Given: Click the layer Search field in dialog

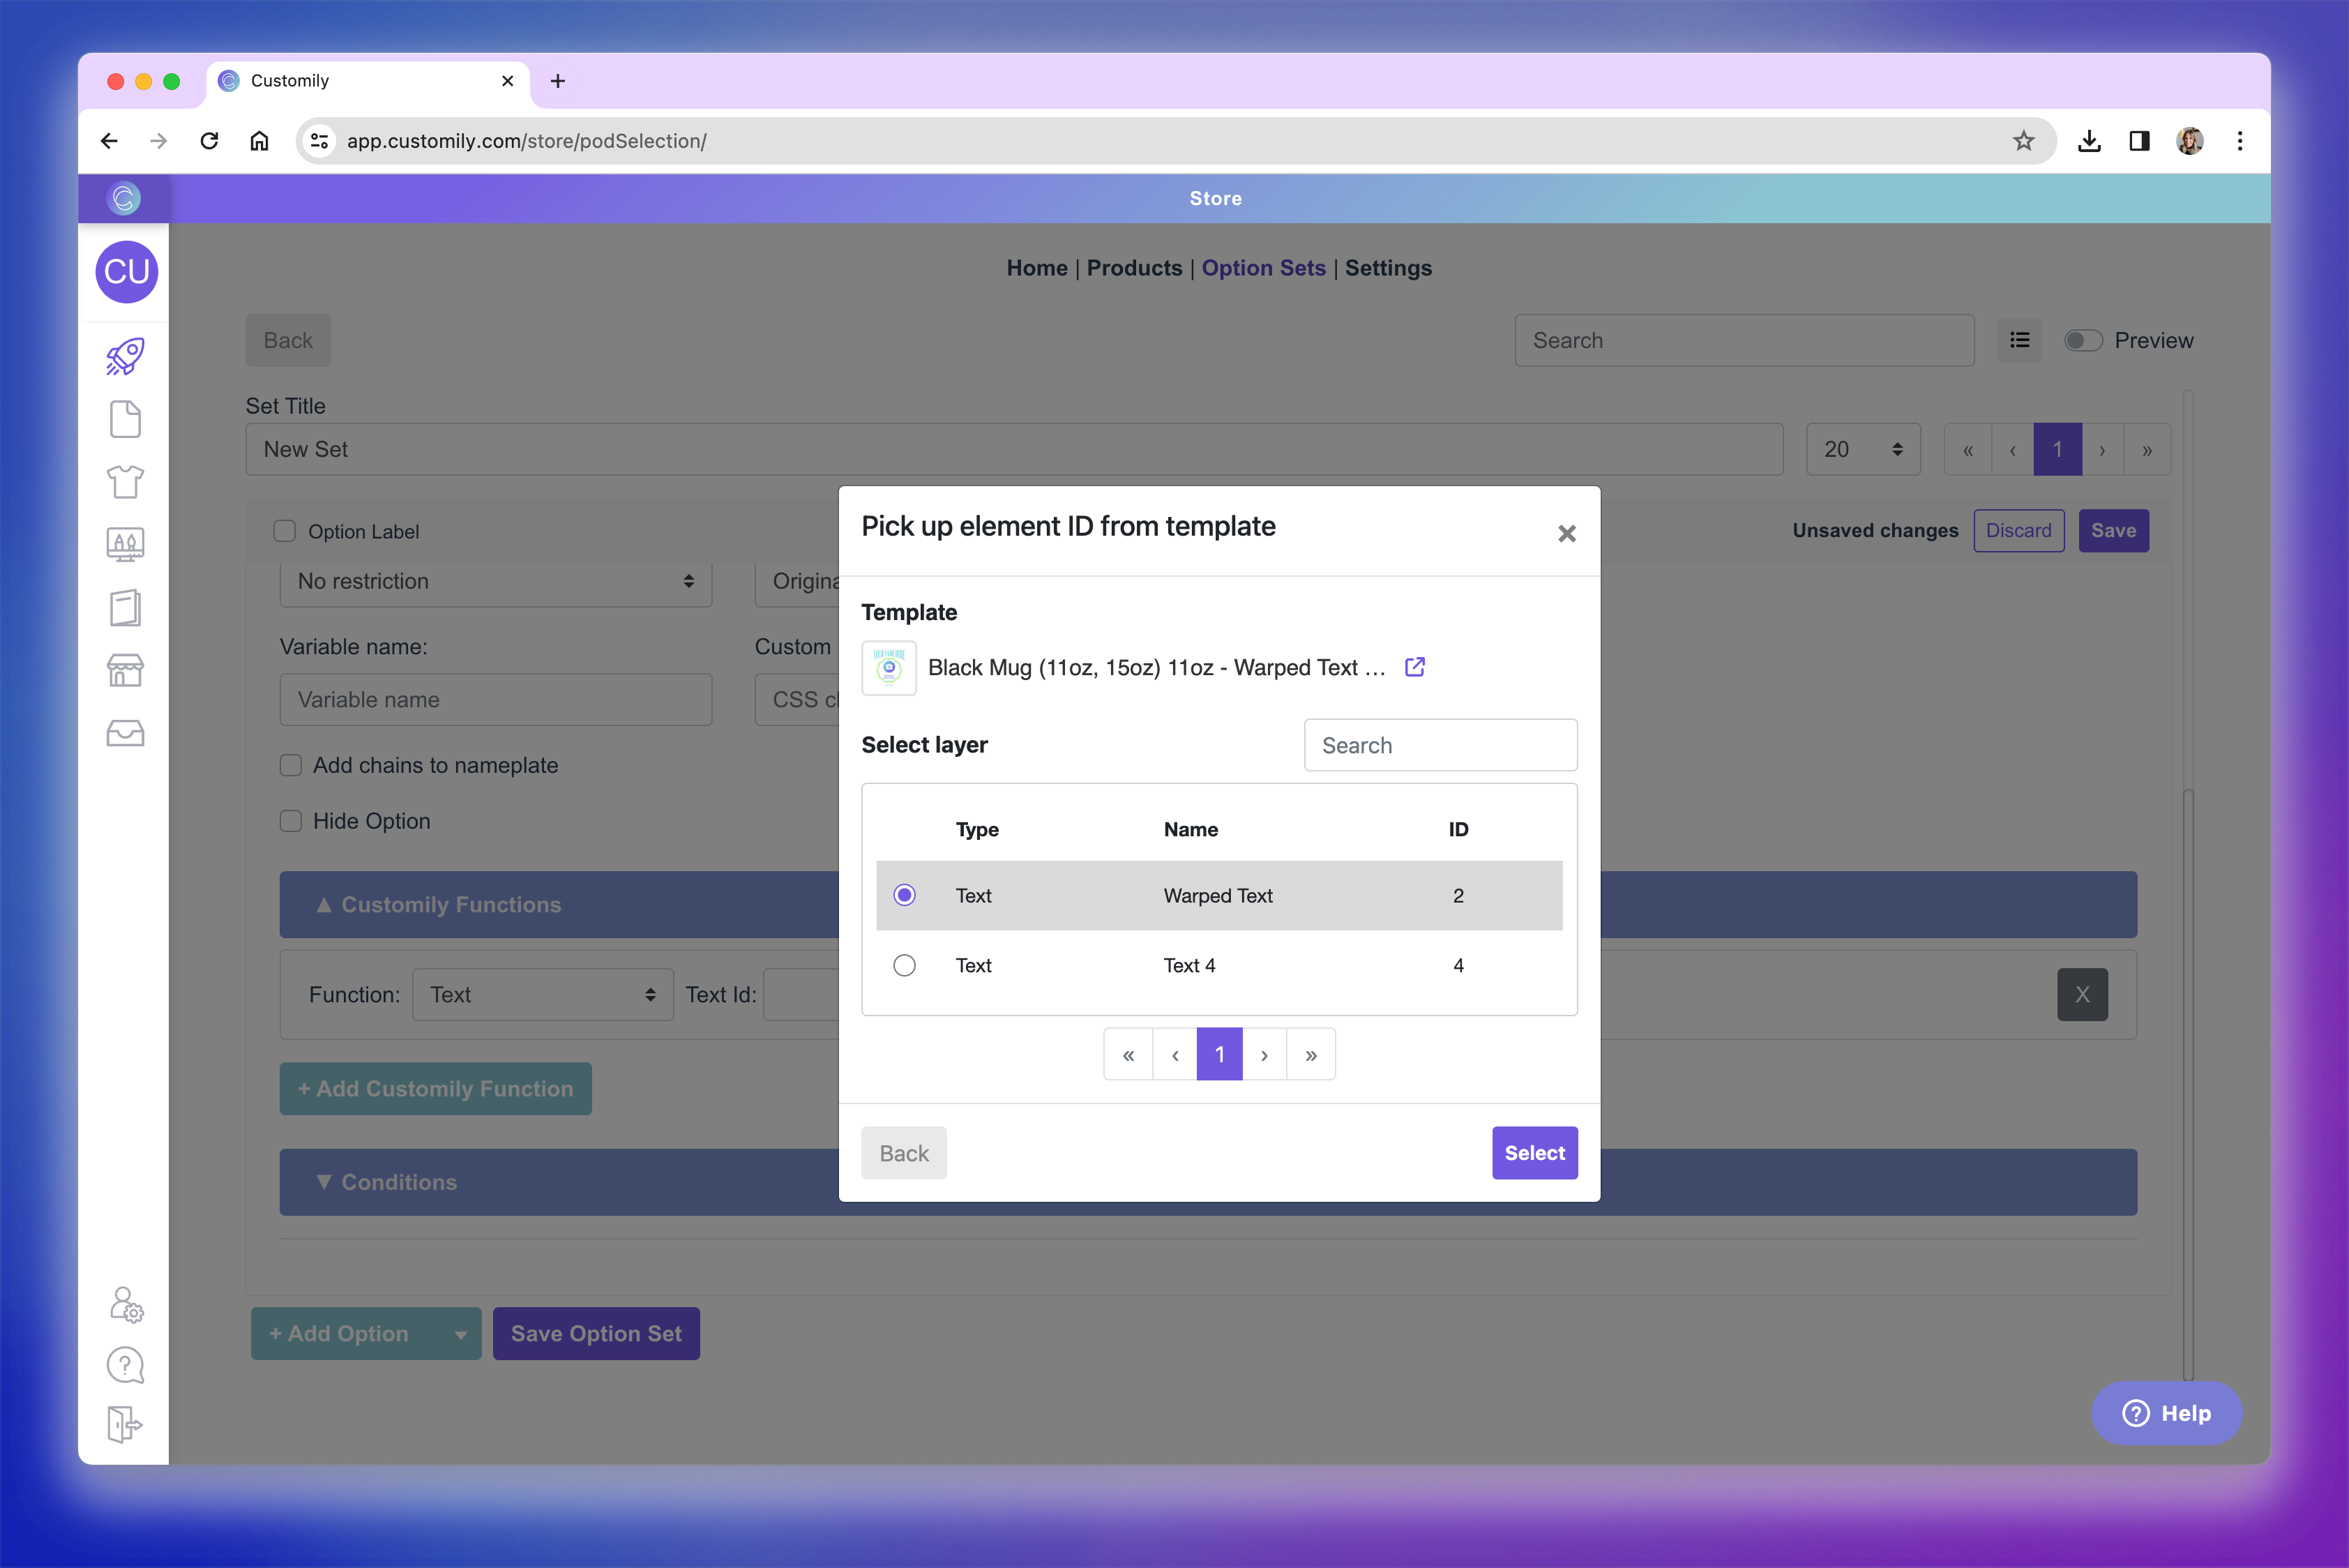Looking at the screenshot, I should pyautogui.click(x=1440, y=745).
